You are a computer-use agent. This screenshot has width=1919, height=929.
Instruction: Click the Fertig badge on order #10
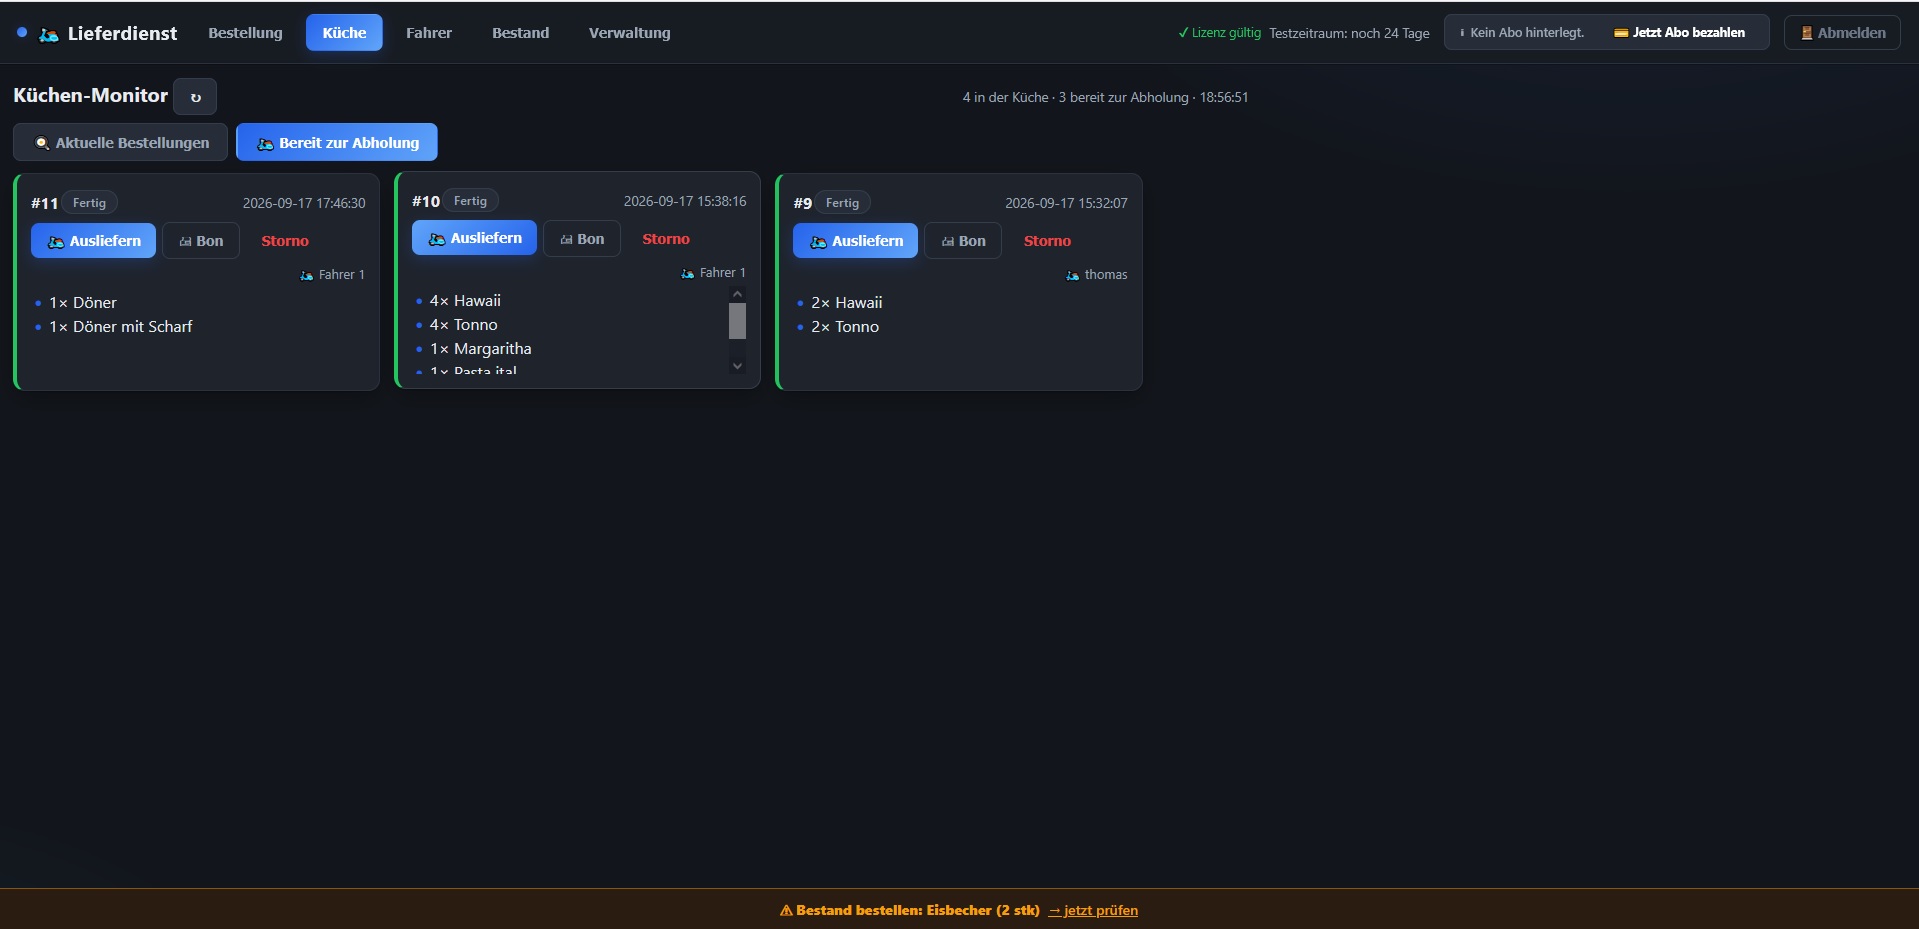pos(470,201)
